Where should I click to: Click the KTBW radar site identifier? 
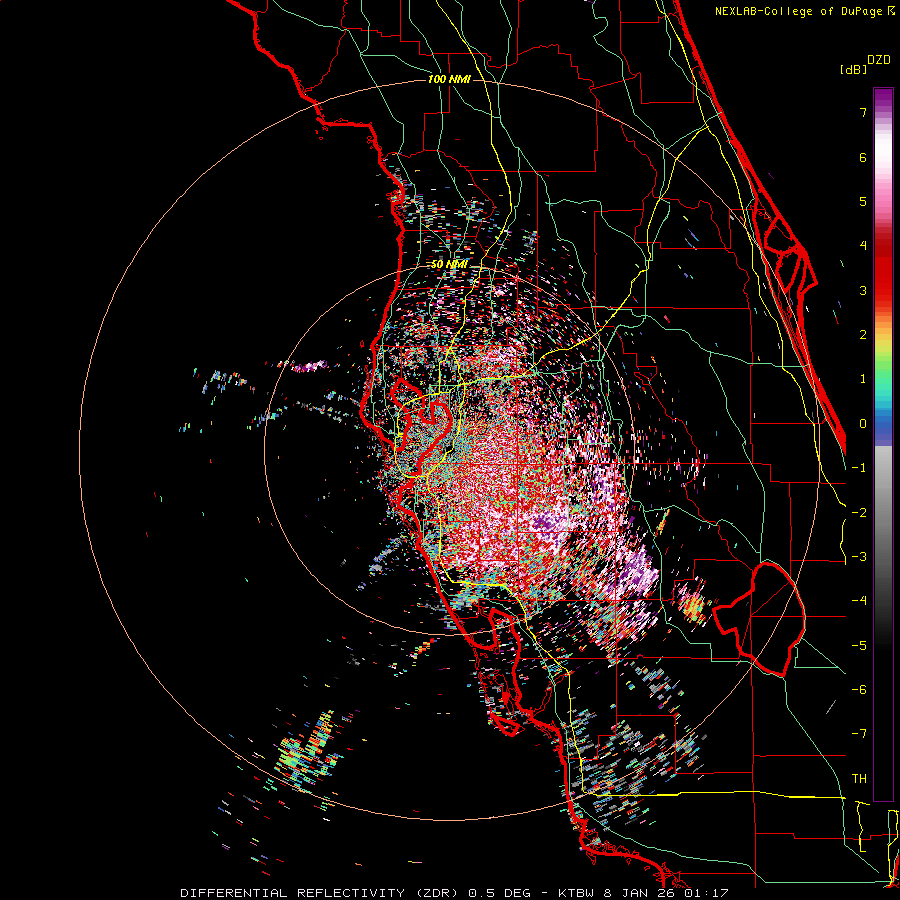tap(577, 893)
